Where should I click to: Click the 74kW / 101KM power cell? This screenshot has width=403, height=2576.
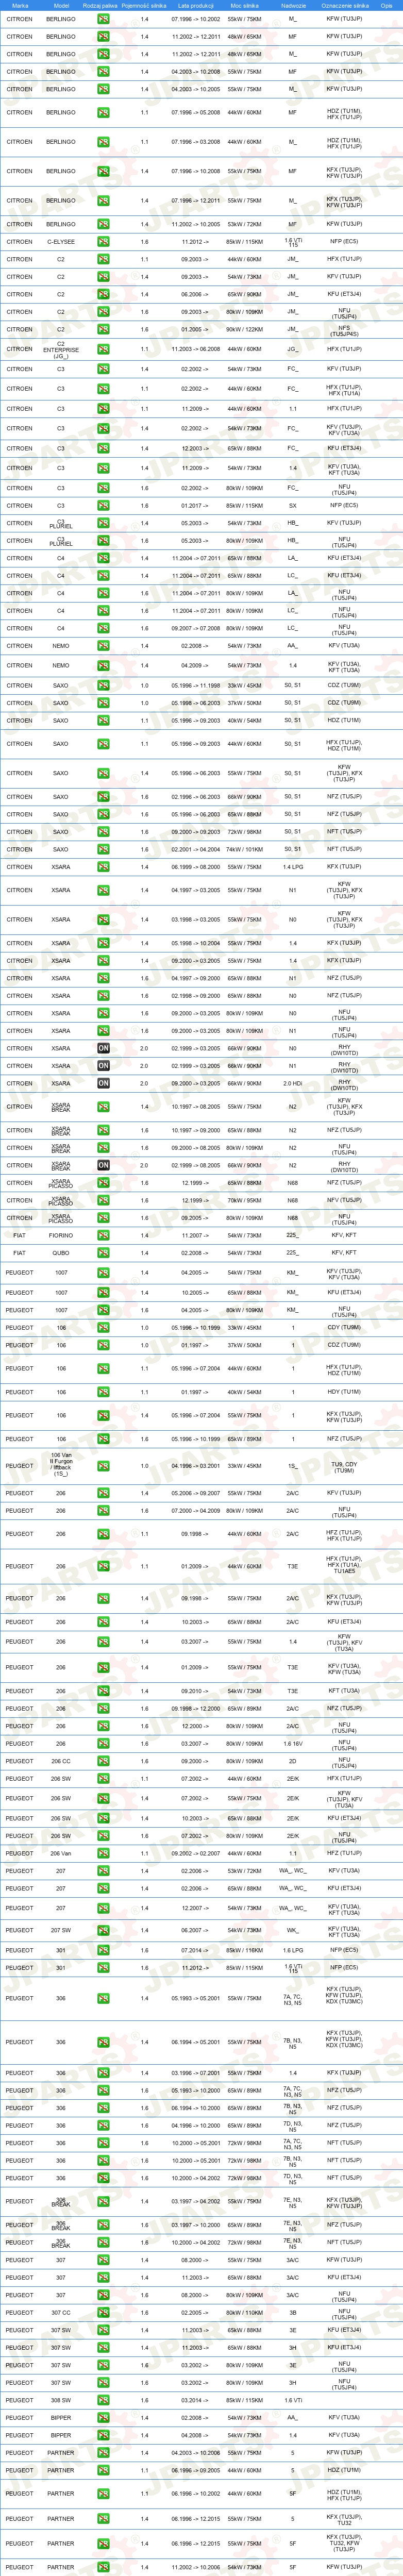tap(244, 849)
